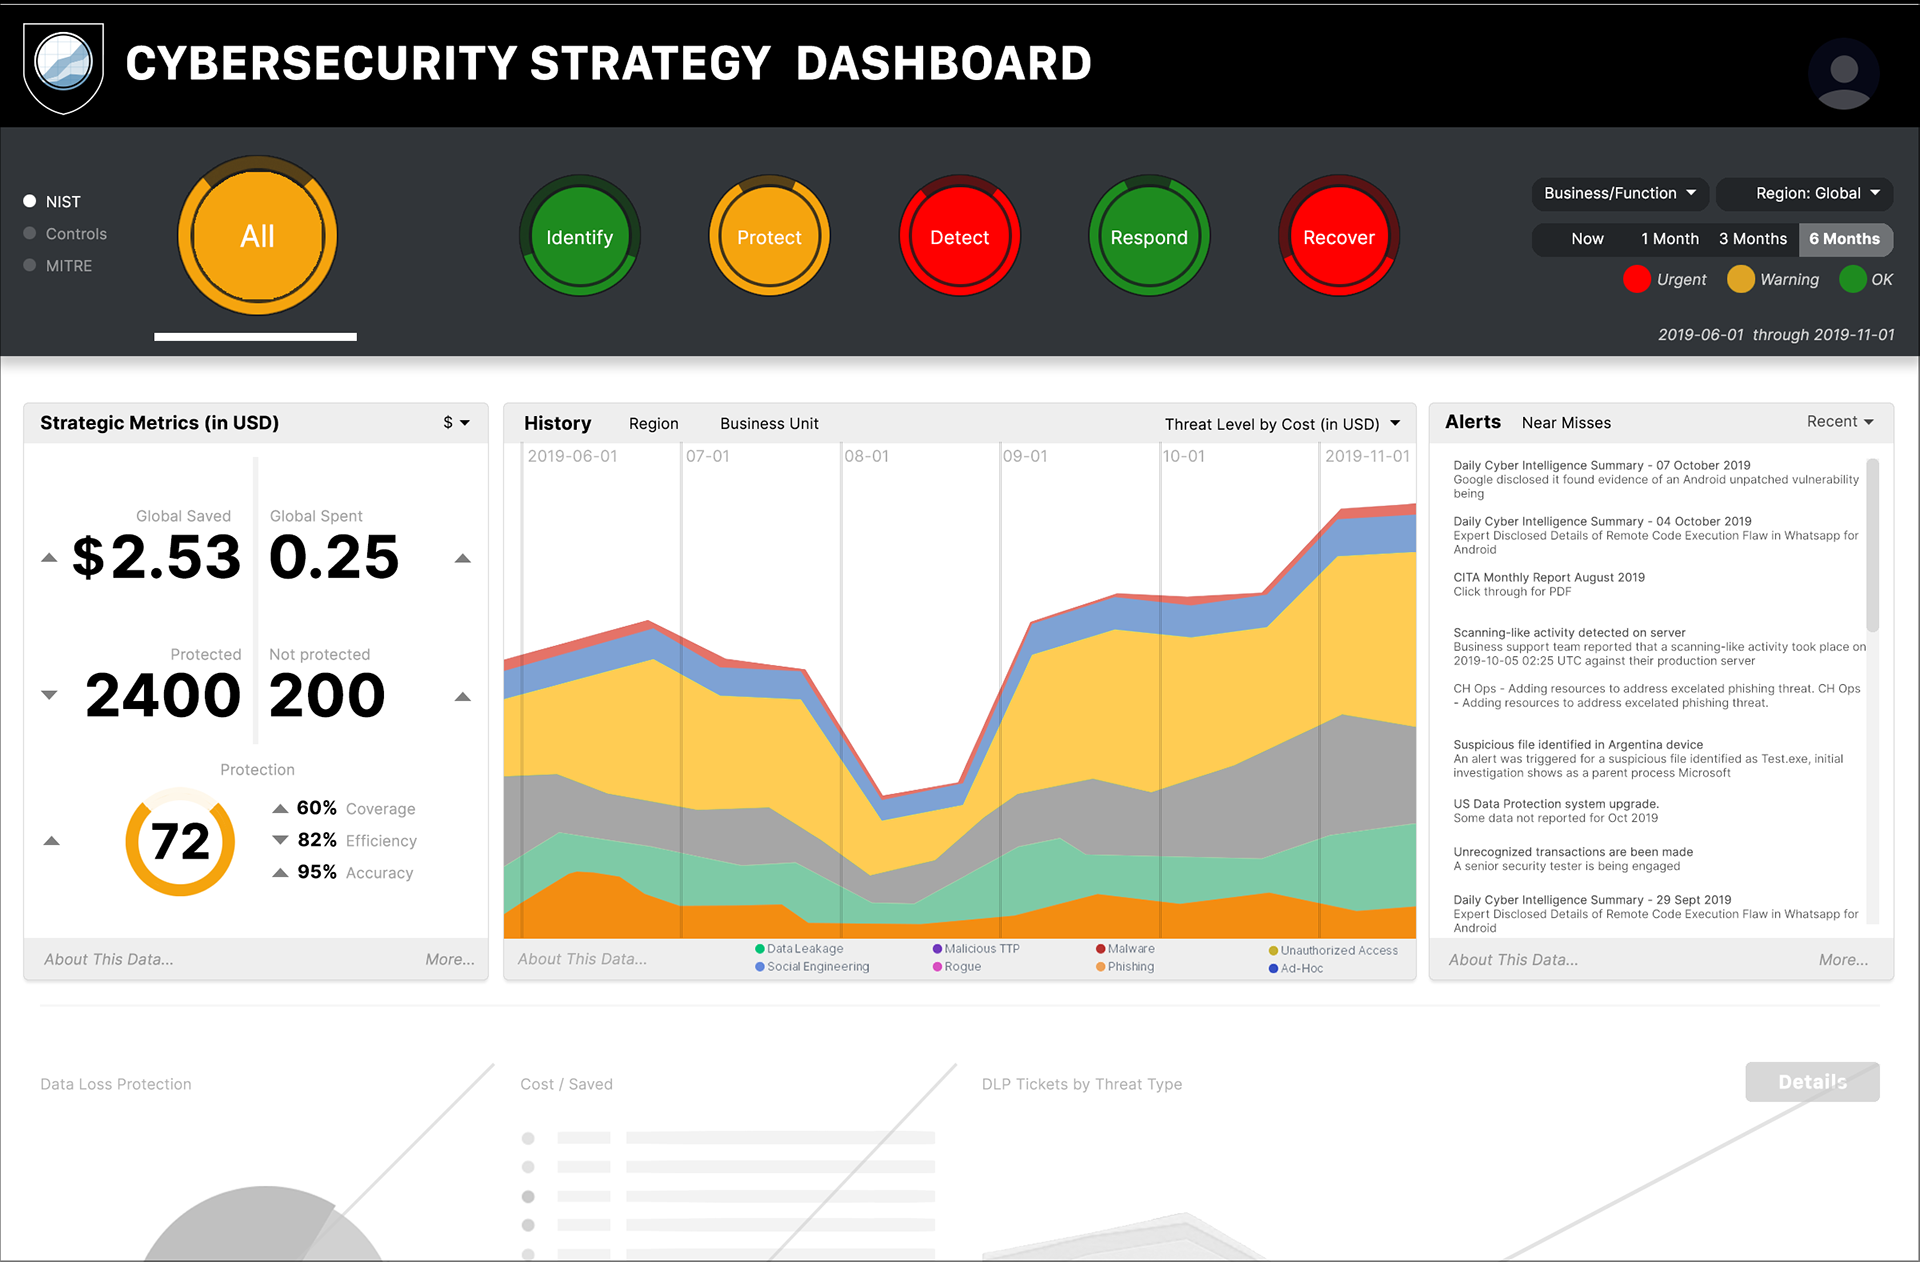Select the Identify green circle
Screen dimensions: 1920x1262
[579, 237]
